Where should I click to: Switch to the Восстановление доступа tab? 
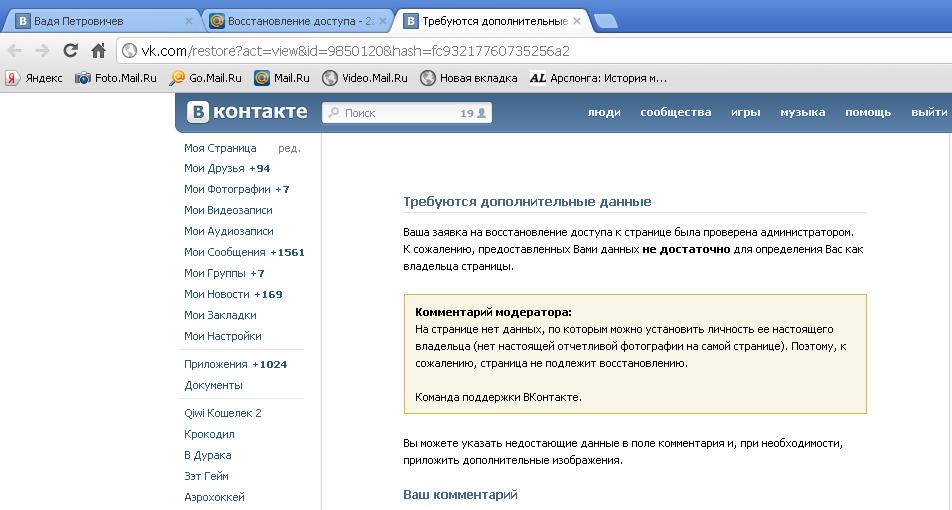(298, 21)
